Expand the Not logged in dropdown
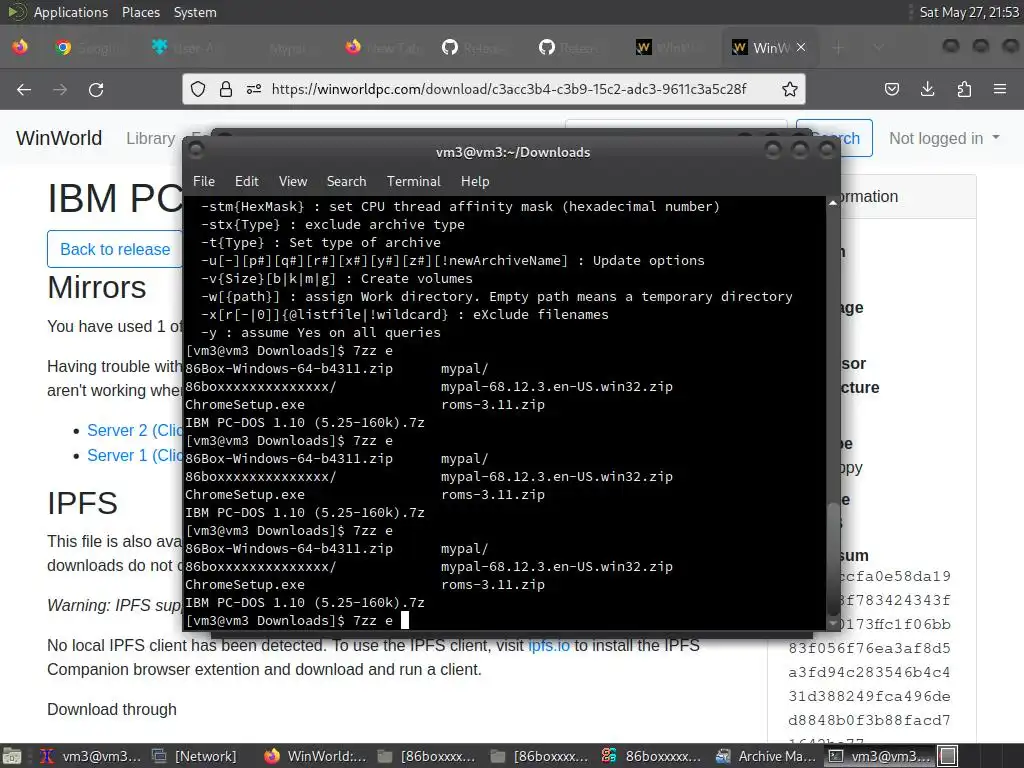The image size is (1024, 768). point(944,138)
